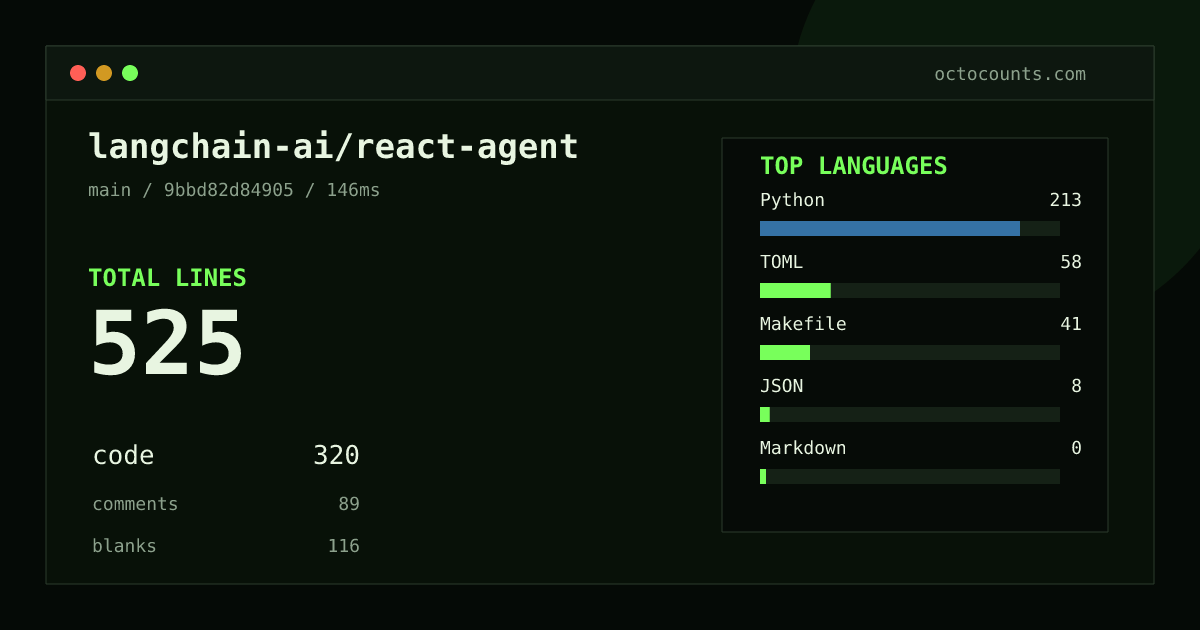
Task: Select the TOML count 58
Action: [1071, 262]
